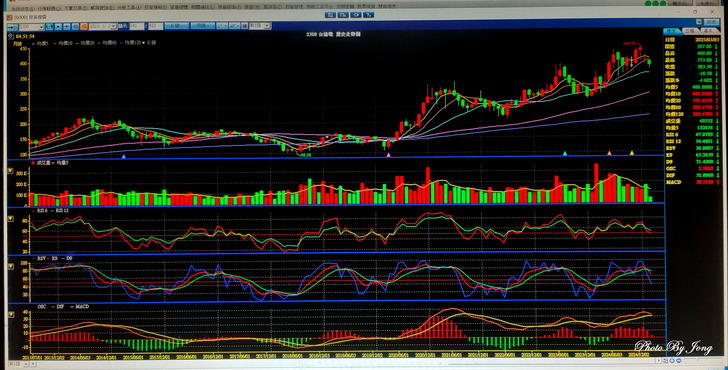Viewport: 728px width, 370px height.
Task: Click the arrow icon left of stock code box
Action: tap(13, 26)
